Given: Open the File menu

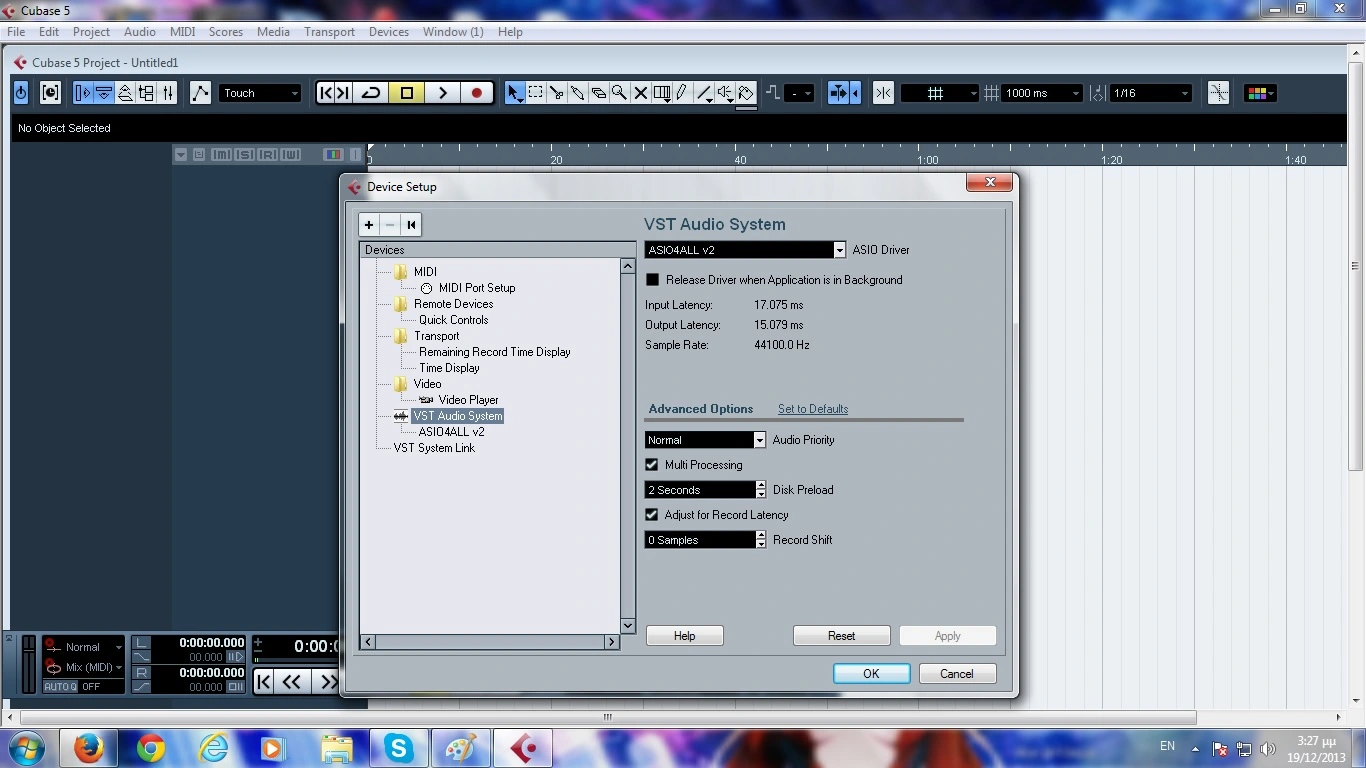Looking at the screenshot, I should tap(16, 32).
